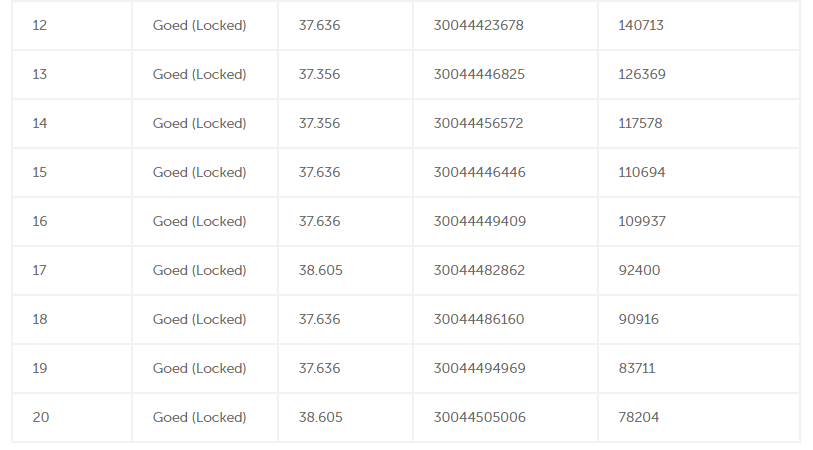Click 38.605 in row 17
Image resolution: width=813 pixels, height=450 pixels.
[x=320, y=271]
